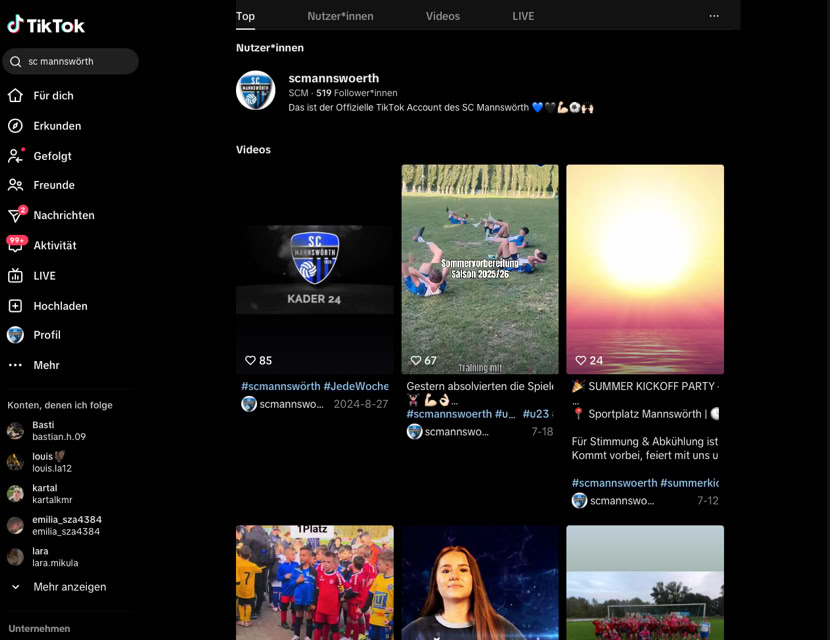Image resolution: width=830 pixels, height=640 pixels.
Task: Click author avatar under the KADER 24 video
Action: (x=249, y=404)
